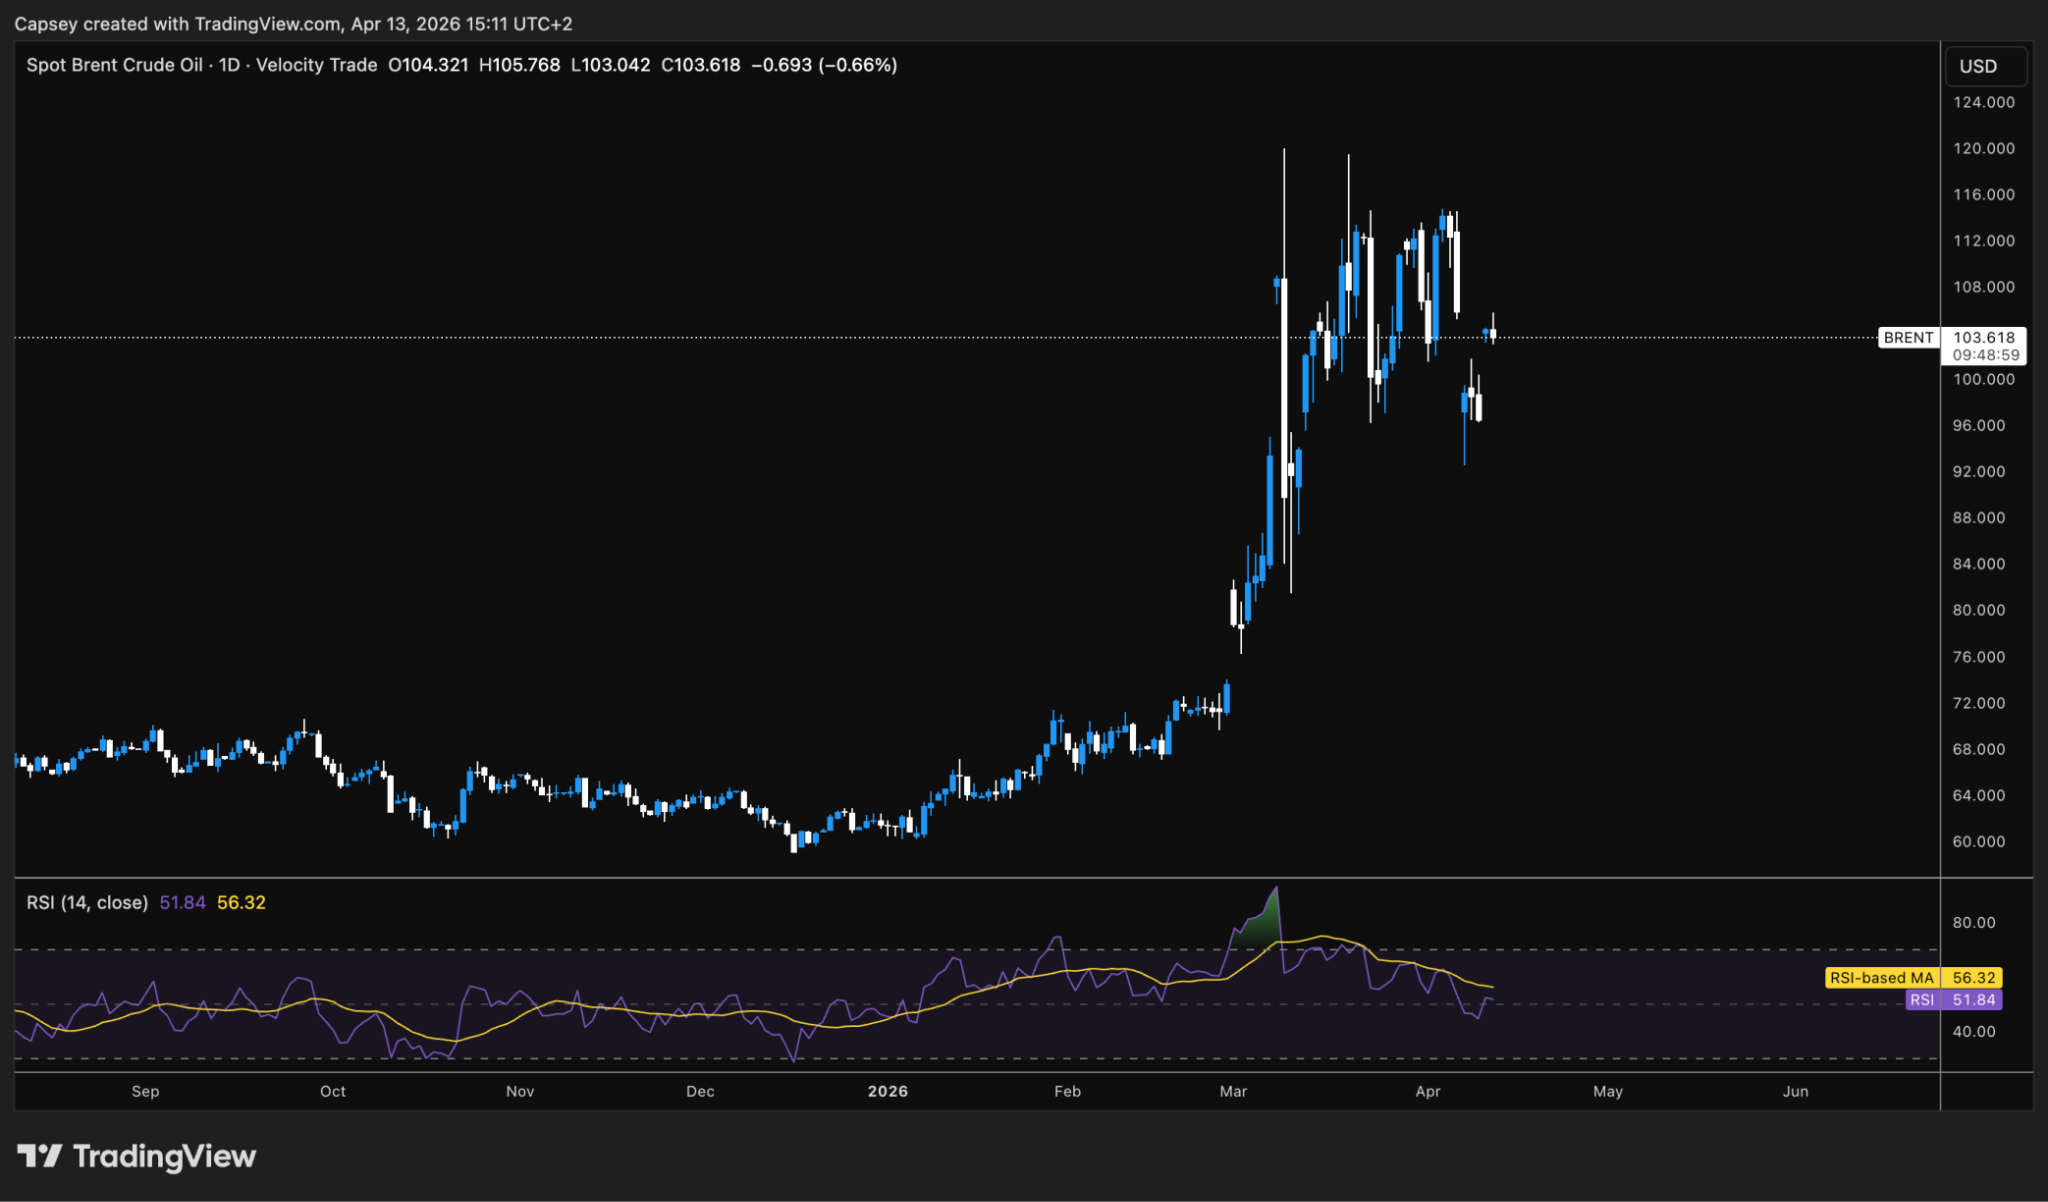Open the USD currency selector at top right
Screen dimensions: 2048x1202
tap(1985, 66)
